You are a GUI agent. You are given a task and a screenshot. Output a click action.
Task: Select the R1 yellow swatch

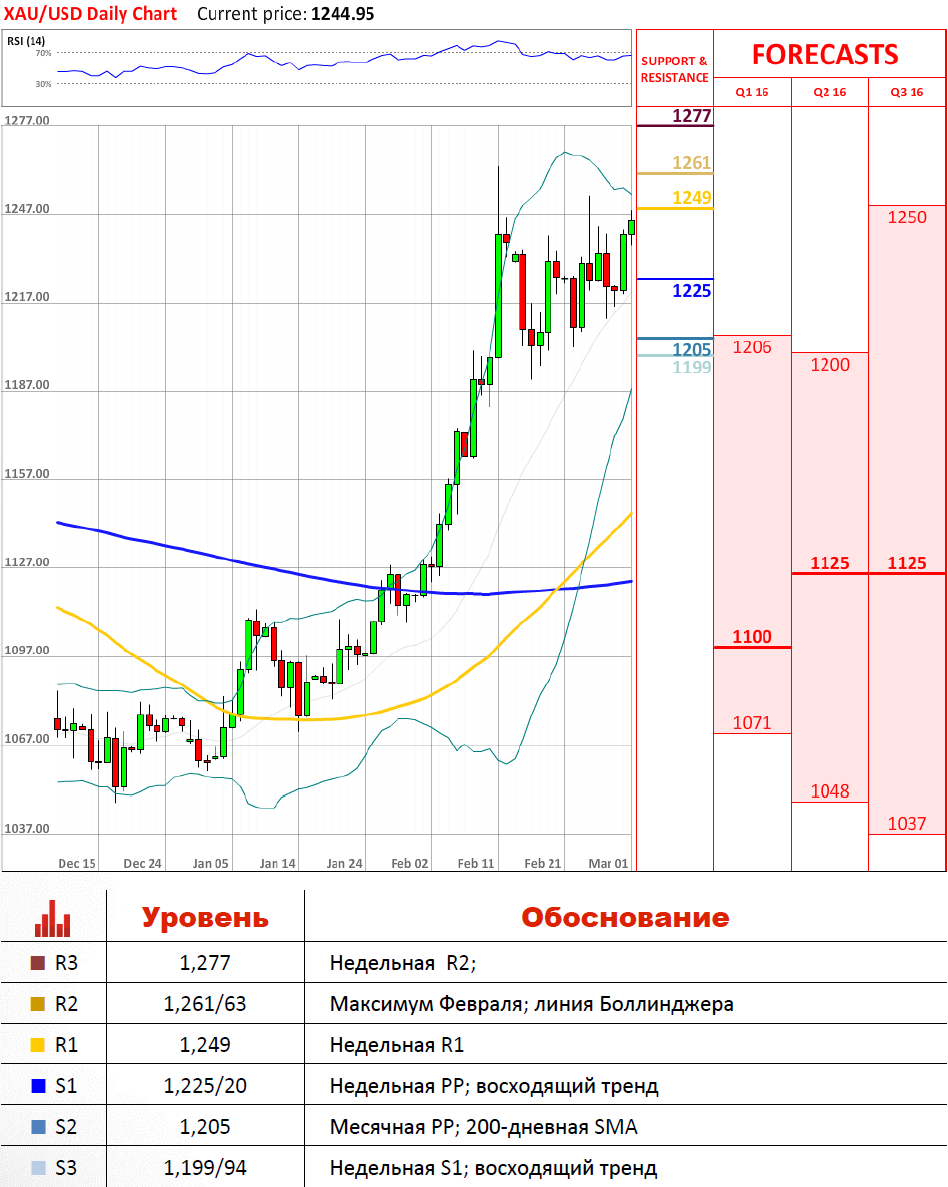pyautogui.click(x=38, y=1045)
